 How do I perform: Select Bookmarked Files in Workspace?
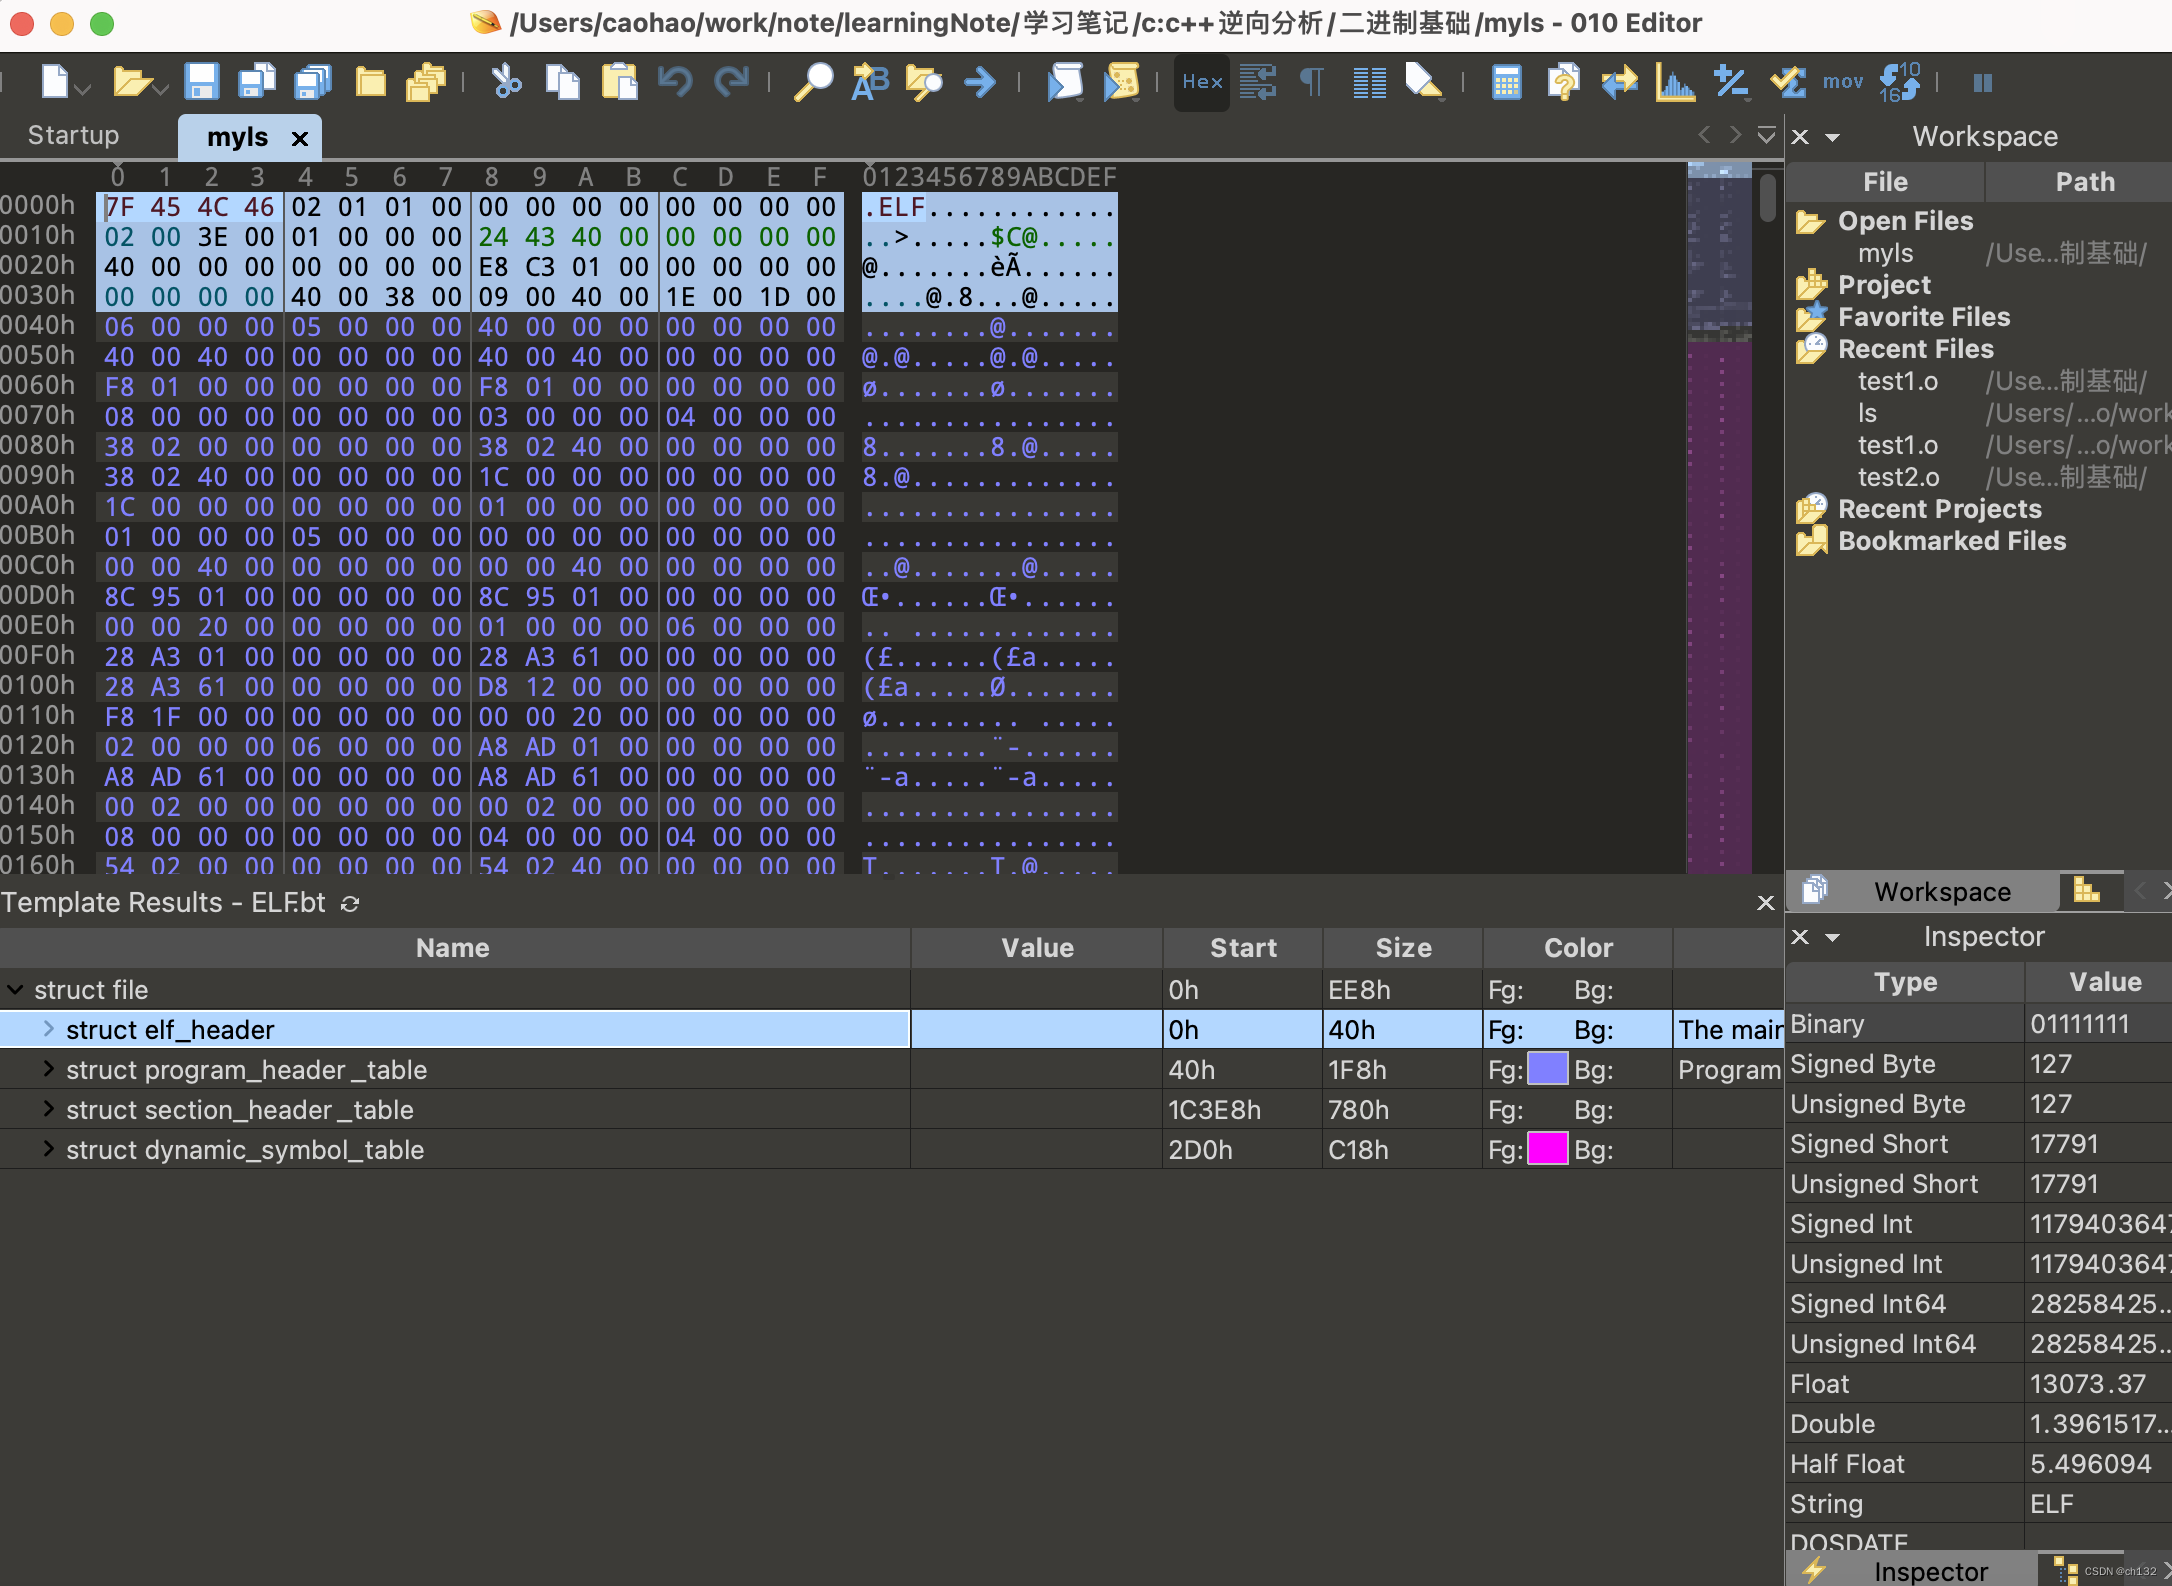(x=1951, y=541)
